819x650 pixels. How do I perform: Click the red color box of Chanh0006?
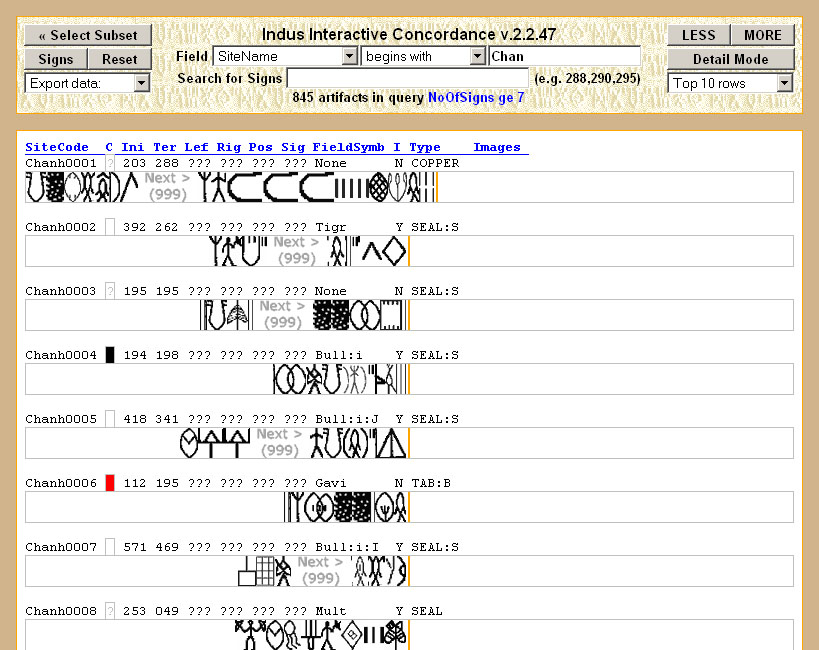110,483
